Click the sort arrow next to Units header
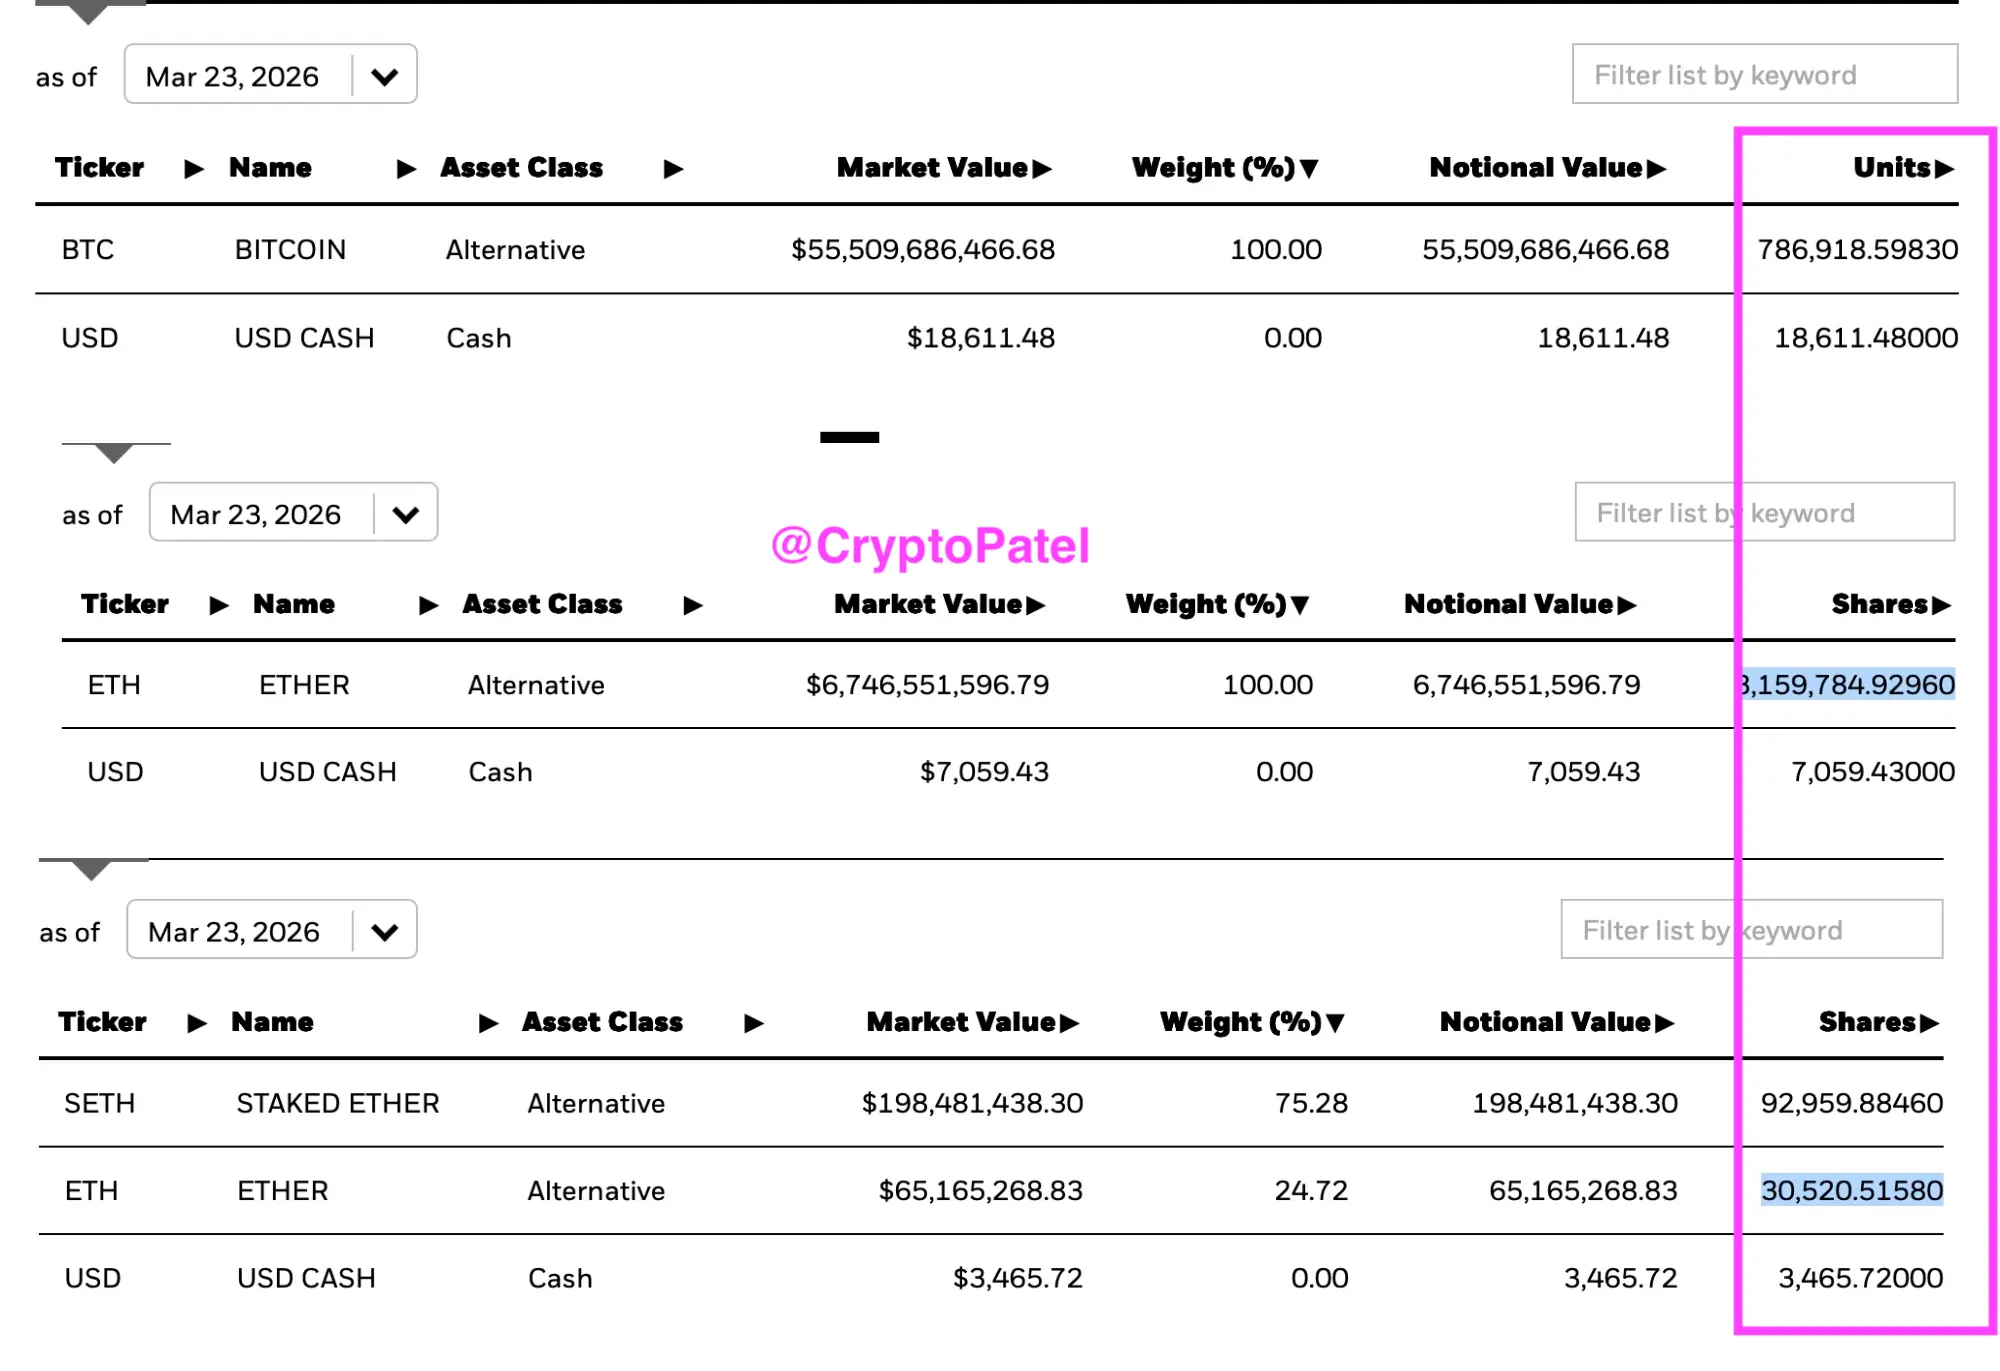Screen dimensions: 2000x1371 click(x=1944, y=169)
